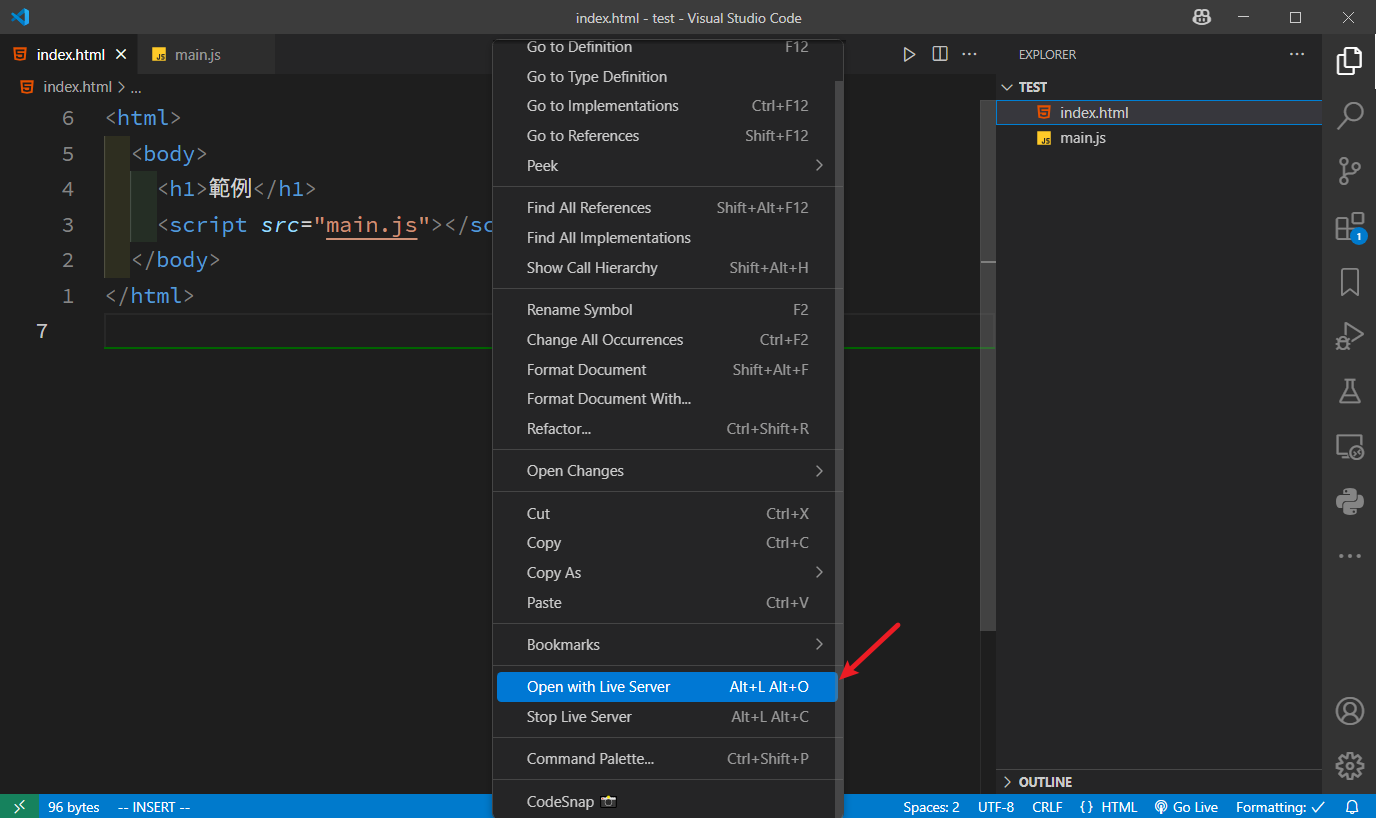Show additional views ellipsis in activity bar

[1349, 556]
